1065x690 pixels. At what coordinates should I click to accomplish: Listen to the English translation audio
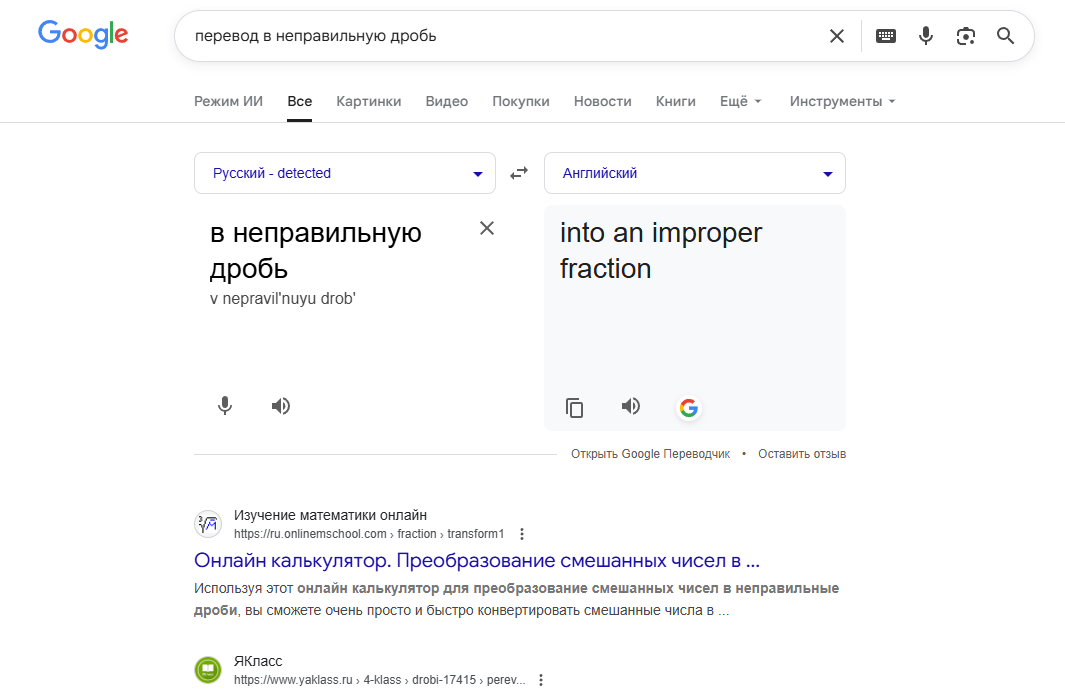[631, 406]
